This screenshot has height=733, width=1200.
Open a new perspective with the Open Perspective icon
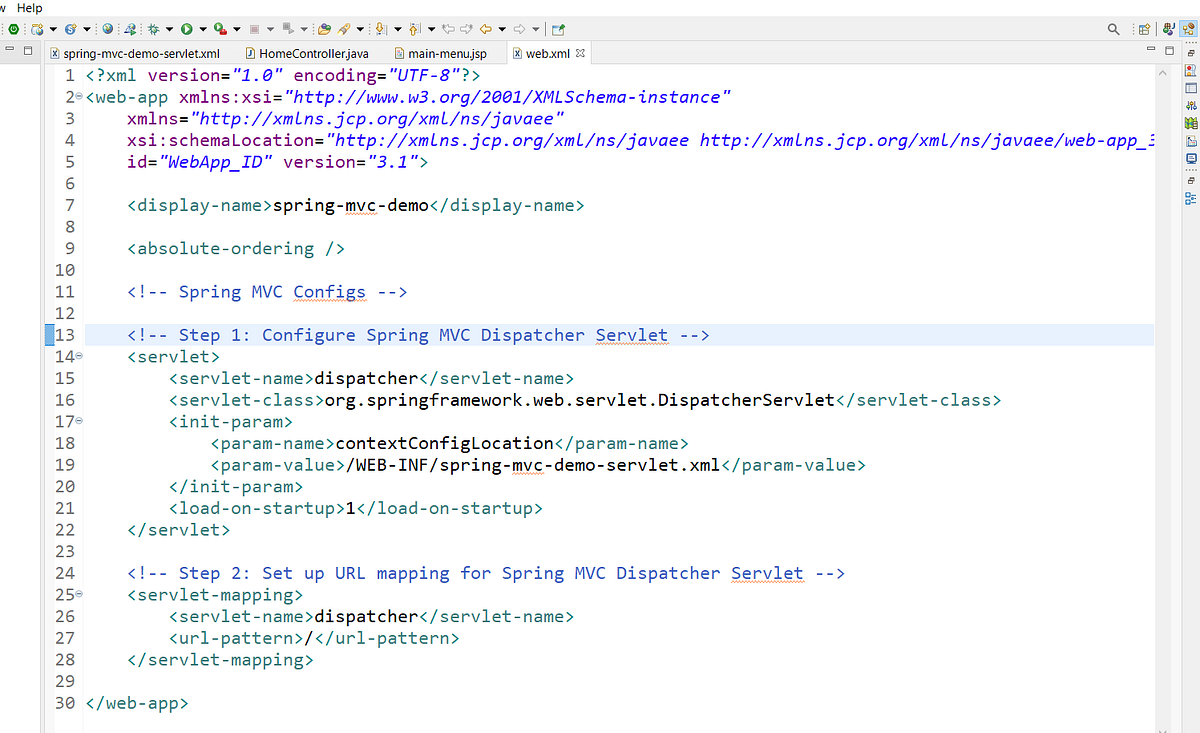pos(1144,29)
